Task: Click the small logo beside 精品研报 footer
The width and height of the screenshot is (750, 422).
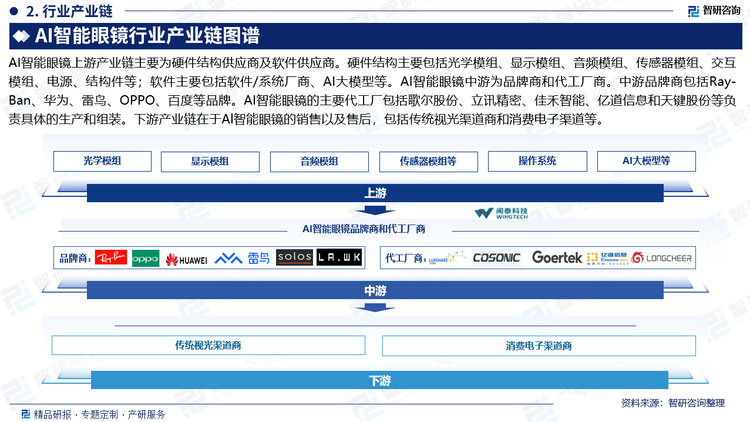Action: 26,414
